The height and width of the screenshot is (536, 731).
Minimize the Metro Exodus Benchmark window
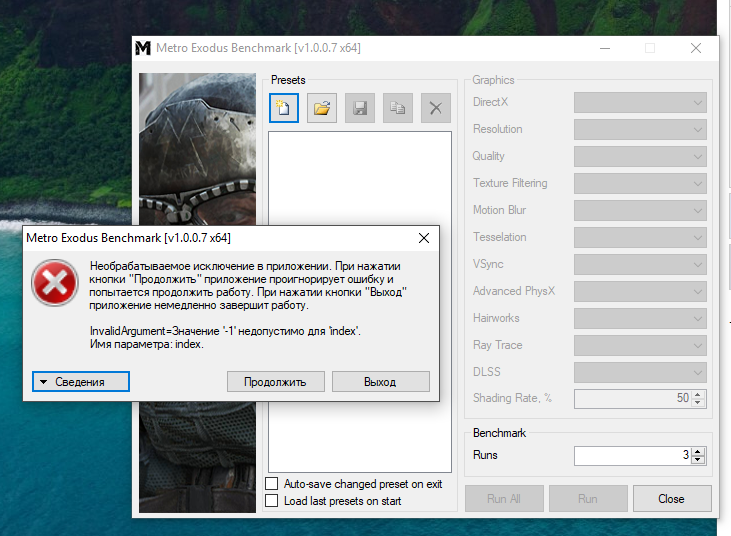click(605, 48)
